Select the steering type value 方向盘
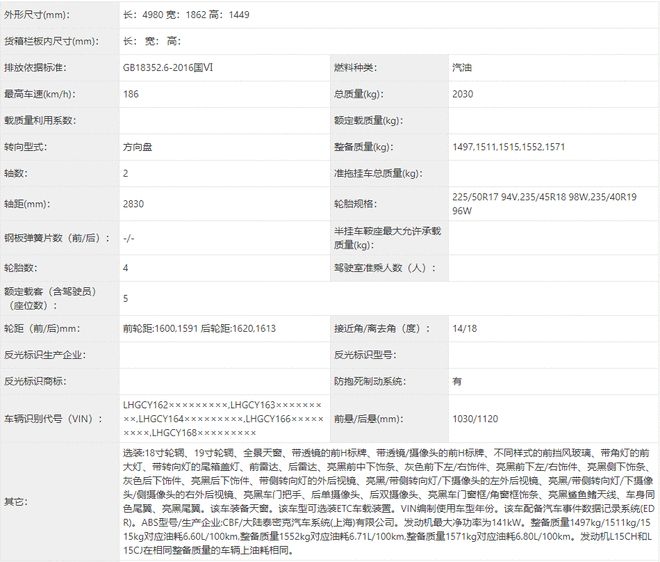This screenshot has width=660, height=562. click(138, 147)
